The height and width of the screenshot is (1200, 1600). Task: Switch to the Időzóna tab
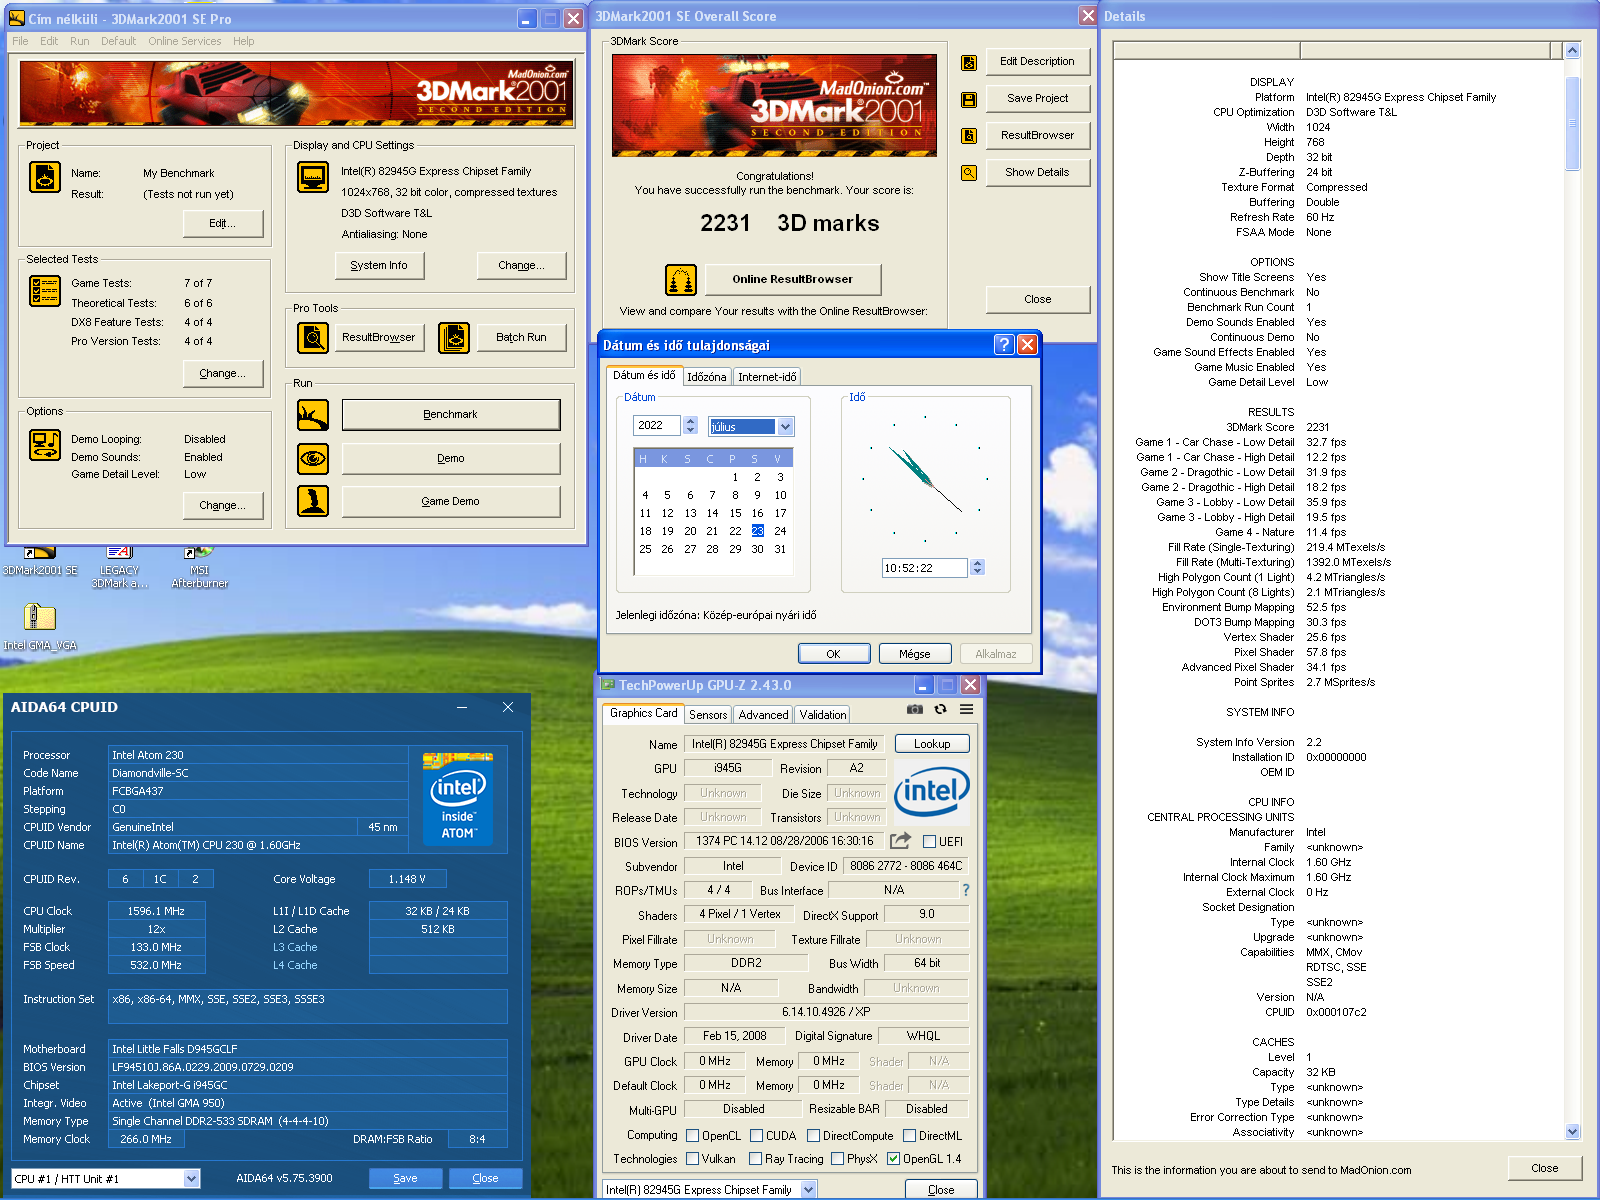point(706,377)
